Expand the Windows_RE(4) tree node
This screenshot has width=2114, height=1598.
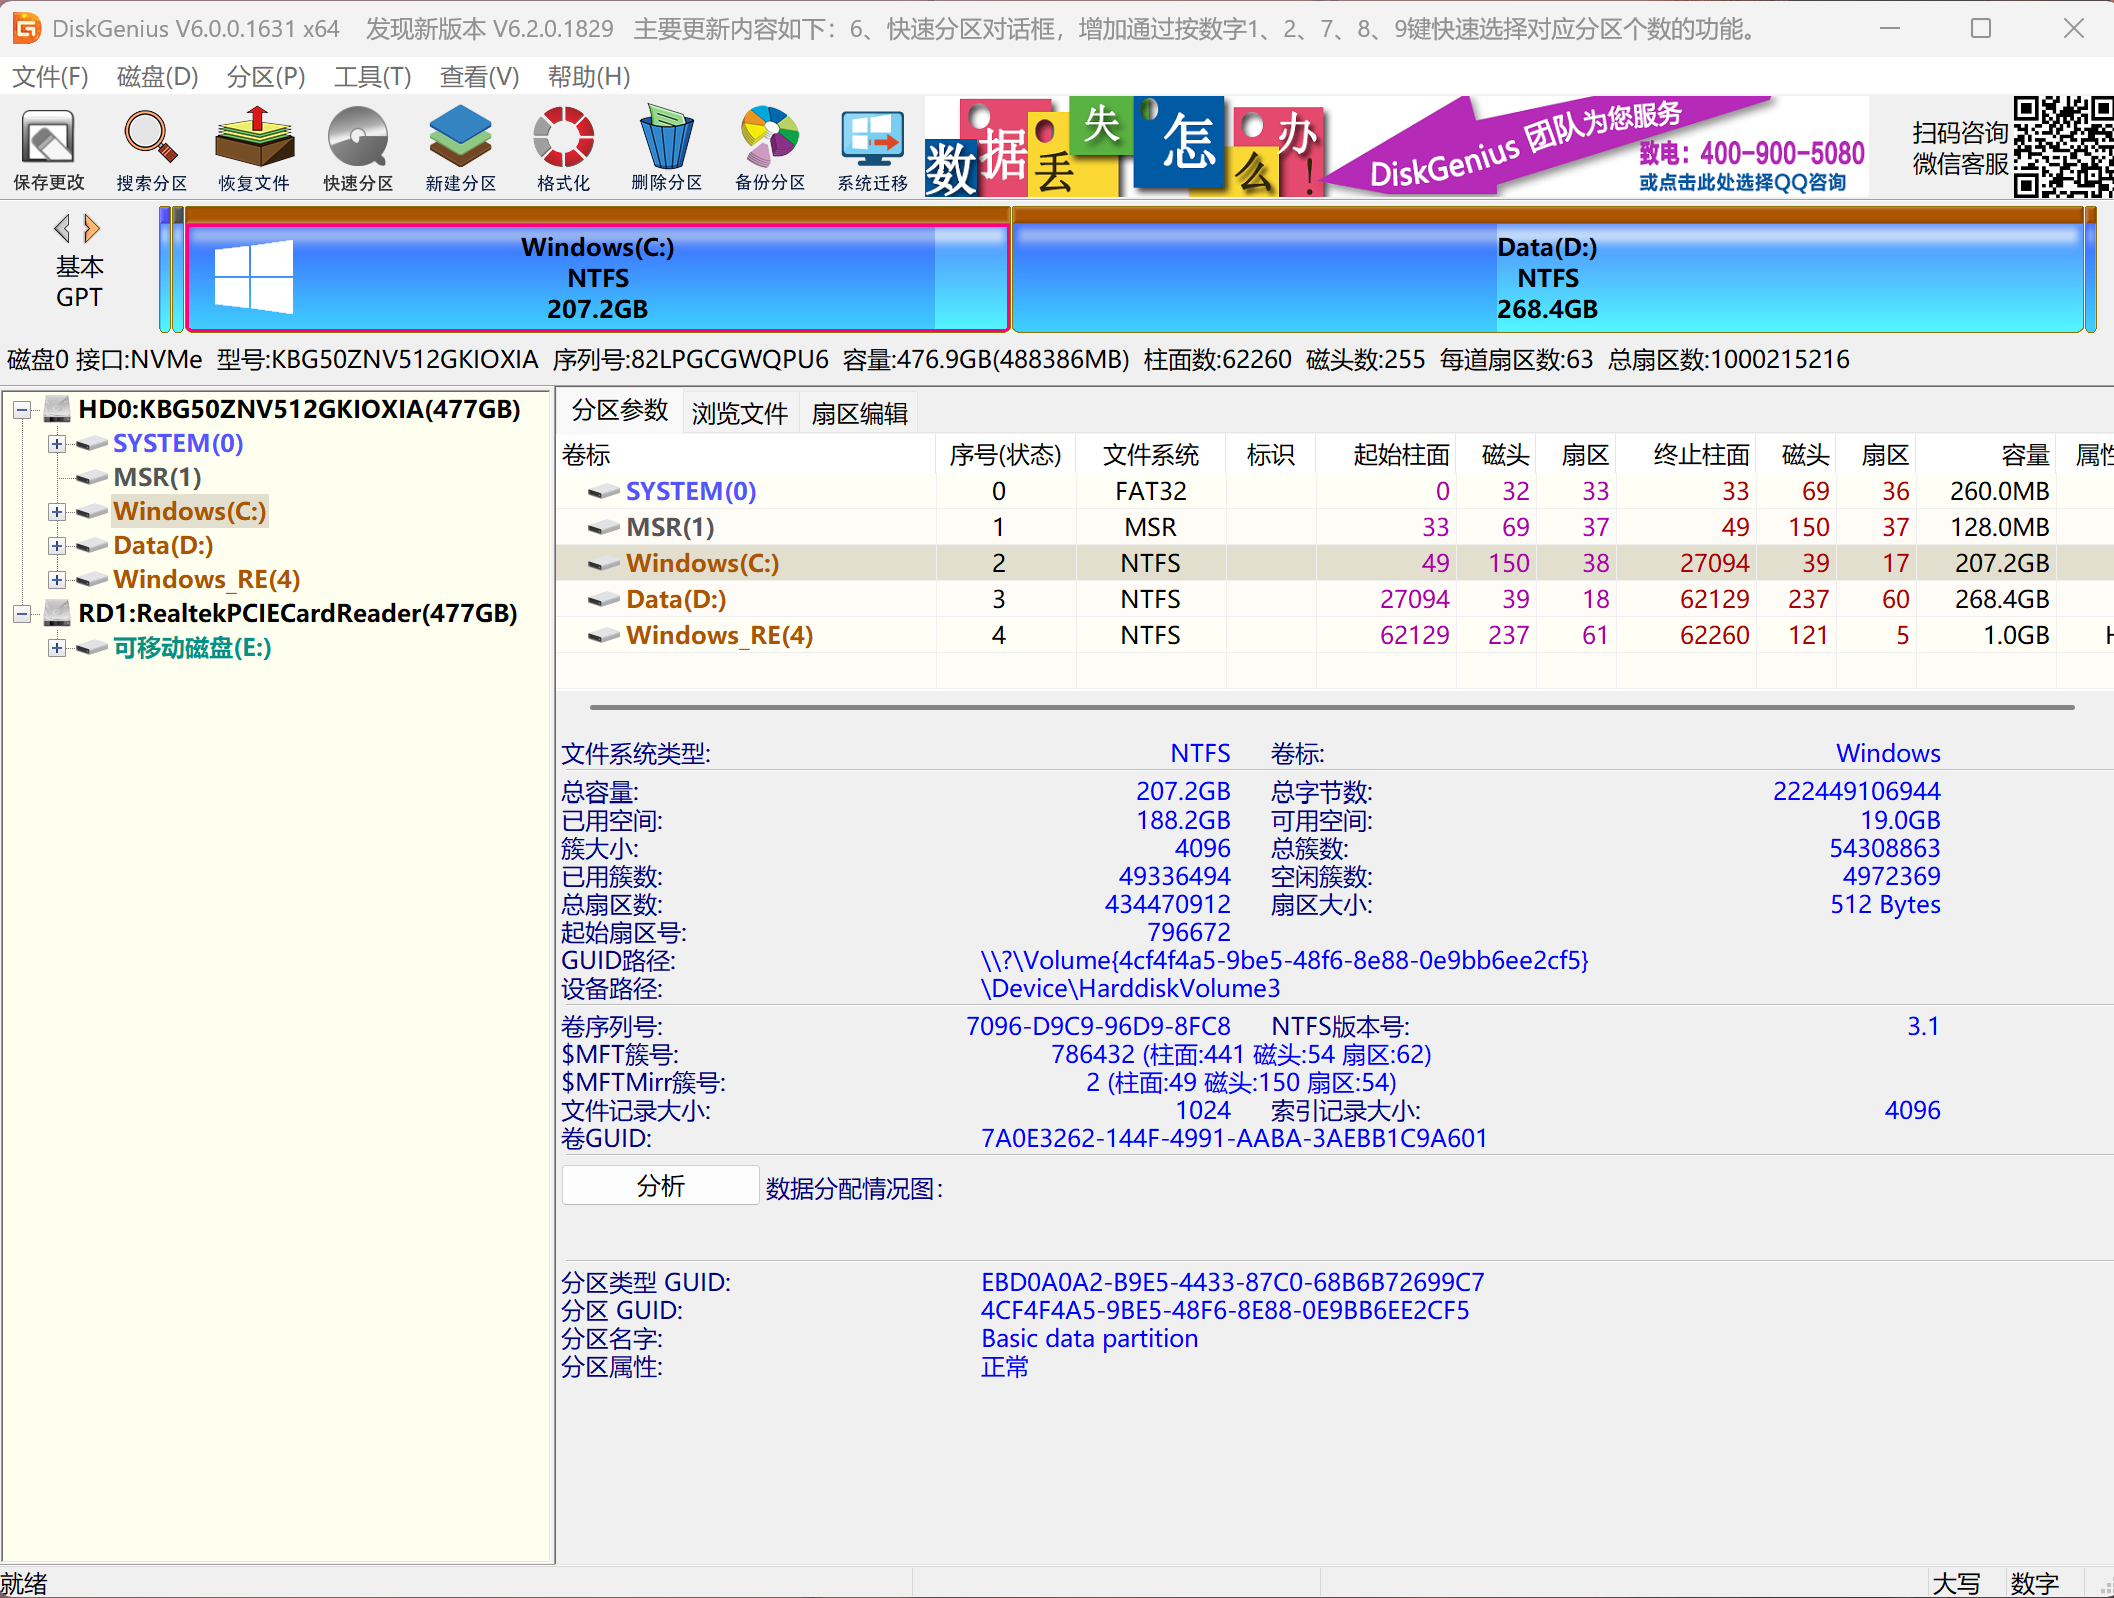coord(57,580)
